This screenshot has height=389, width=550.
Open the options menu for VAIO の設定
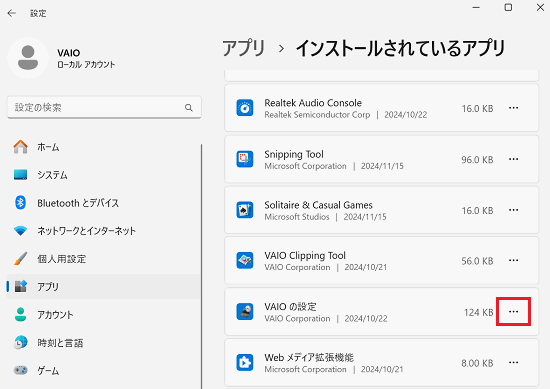pos(513,311)
